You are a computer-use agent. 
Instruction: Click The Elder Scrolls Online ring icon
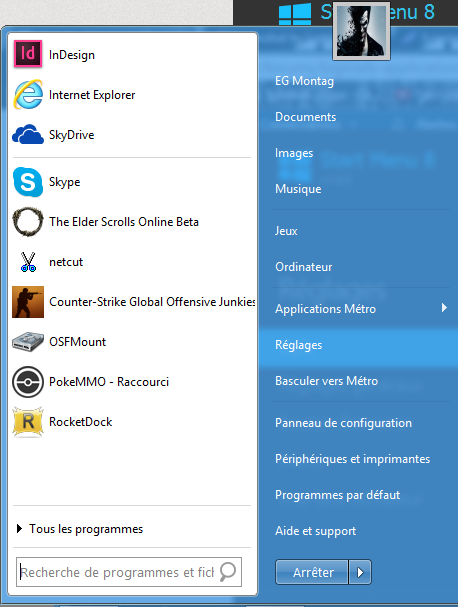[28, 222]
